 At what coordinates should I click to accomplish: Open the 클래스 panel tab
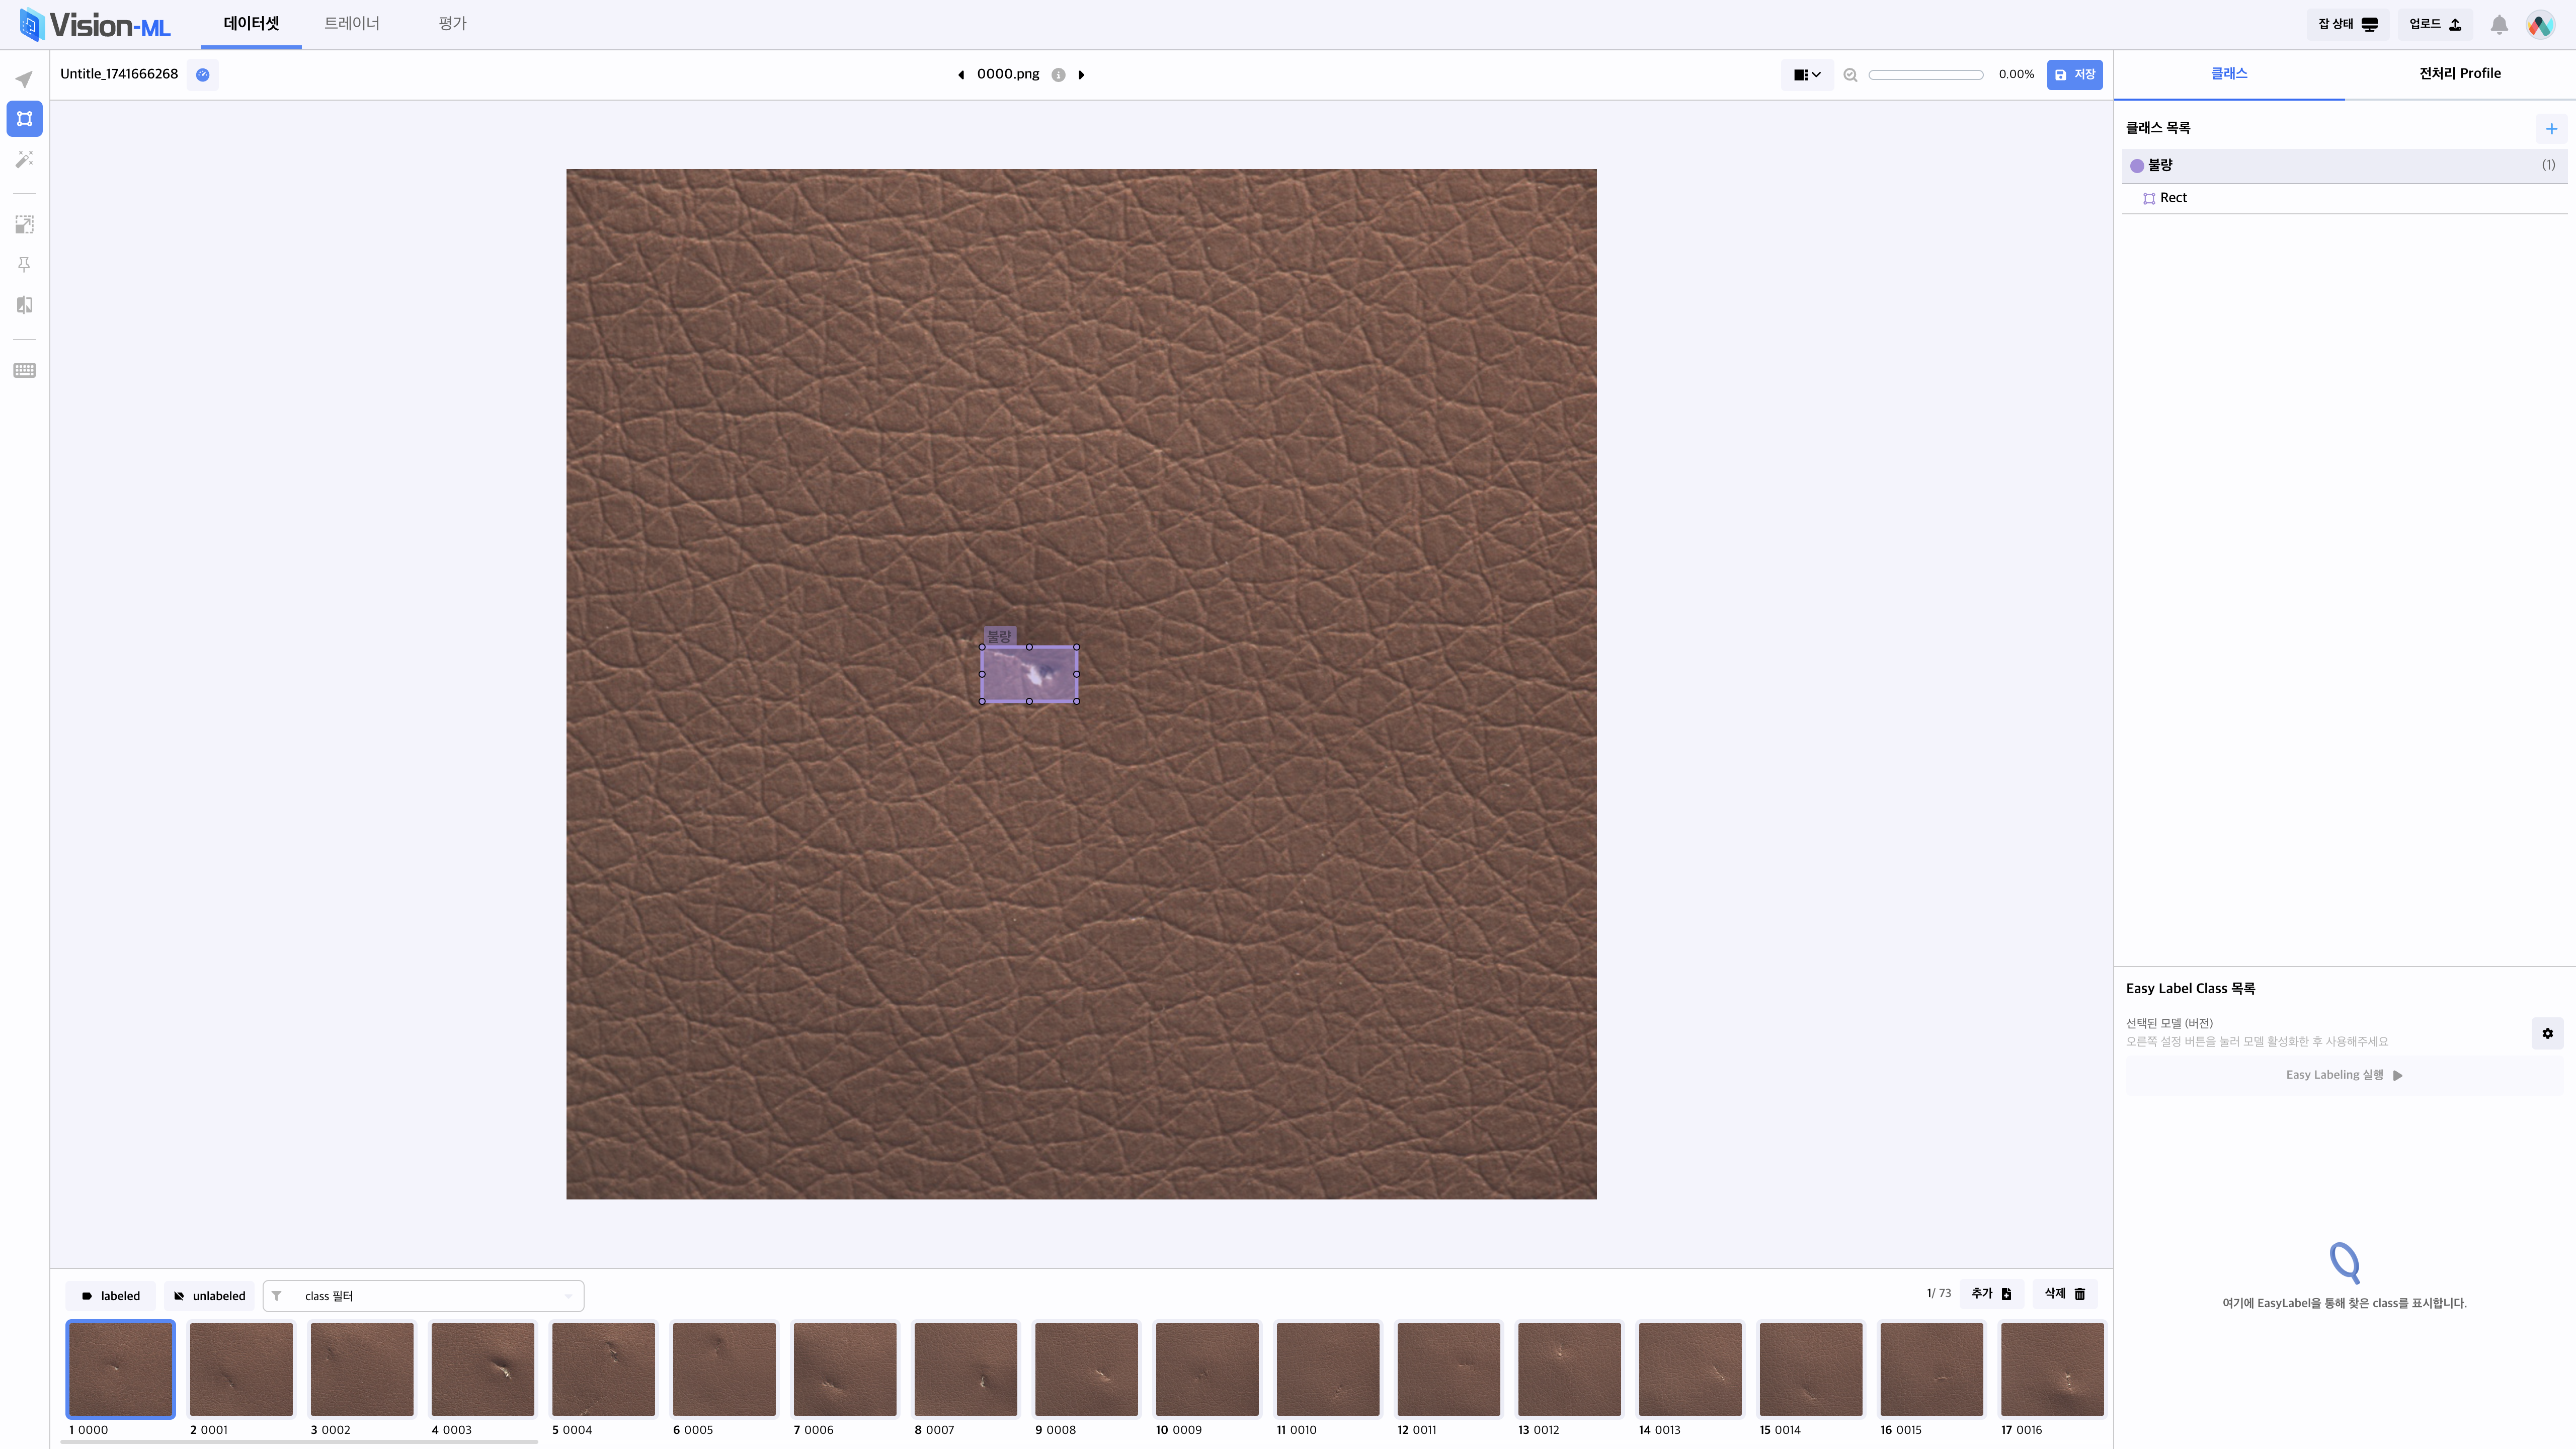pyautogui.click(x=2229, y=74)
